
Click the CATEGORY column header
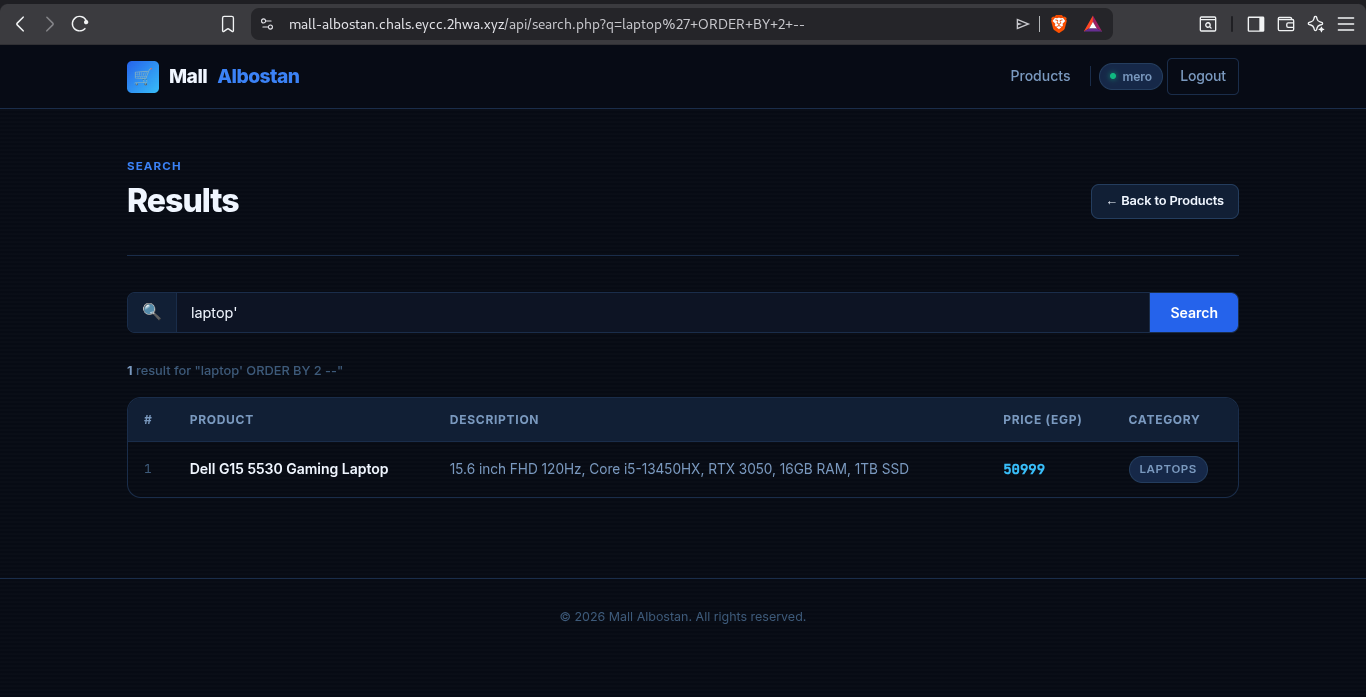1164,420
